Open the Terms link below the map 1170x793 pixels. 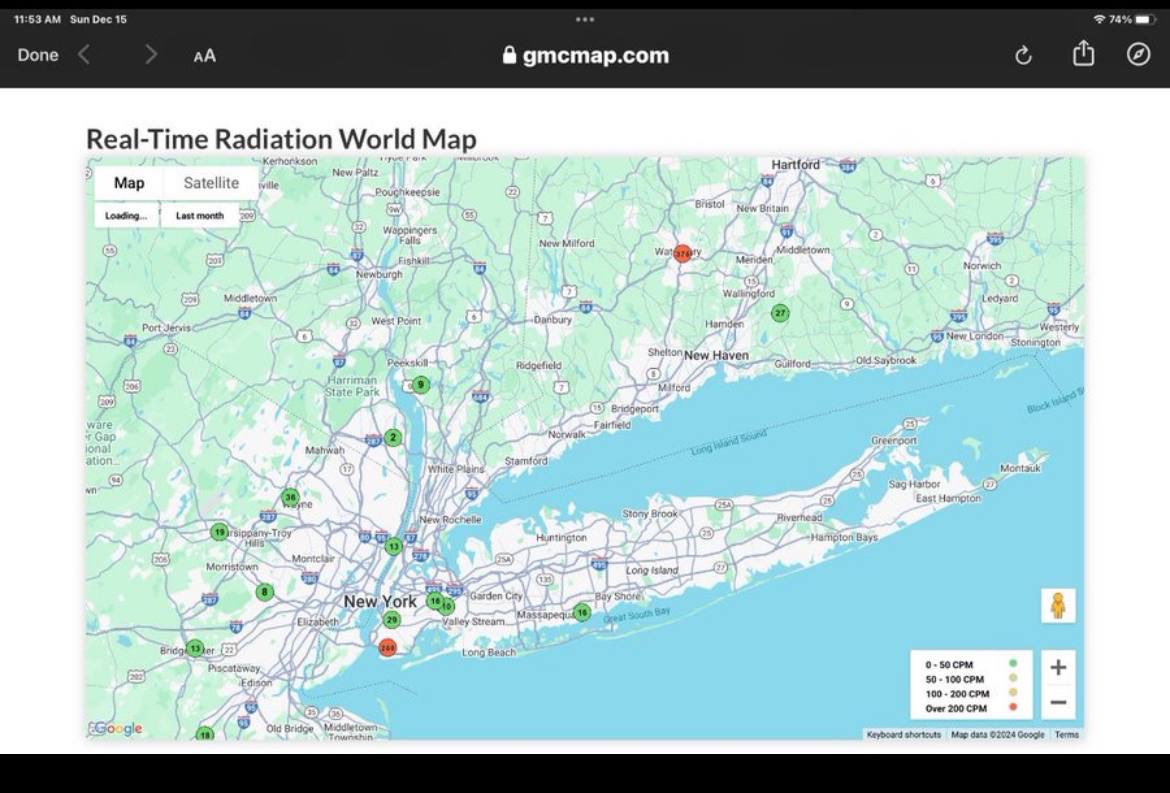click(1066, 734)
